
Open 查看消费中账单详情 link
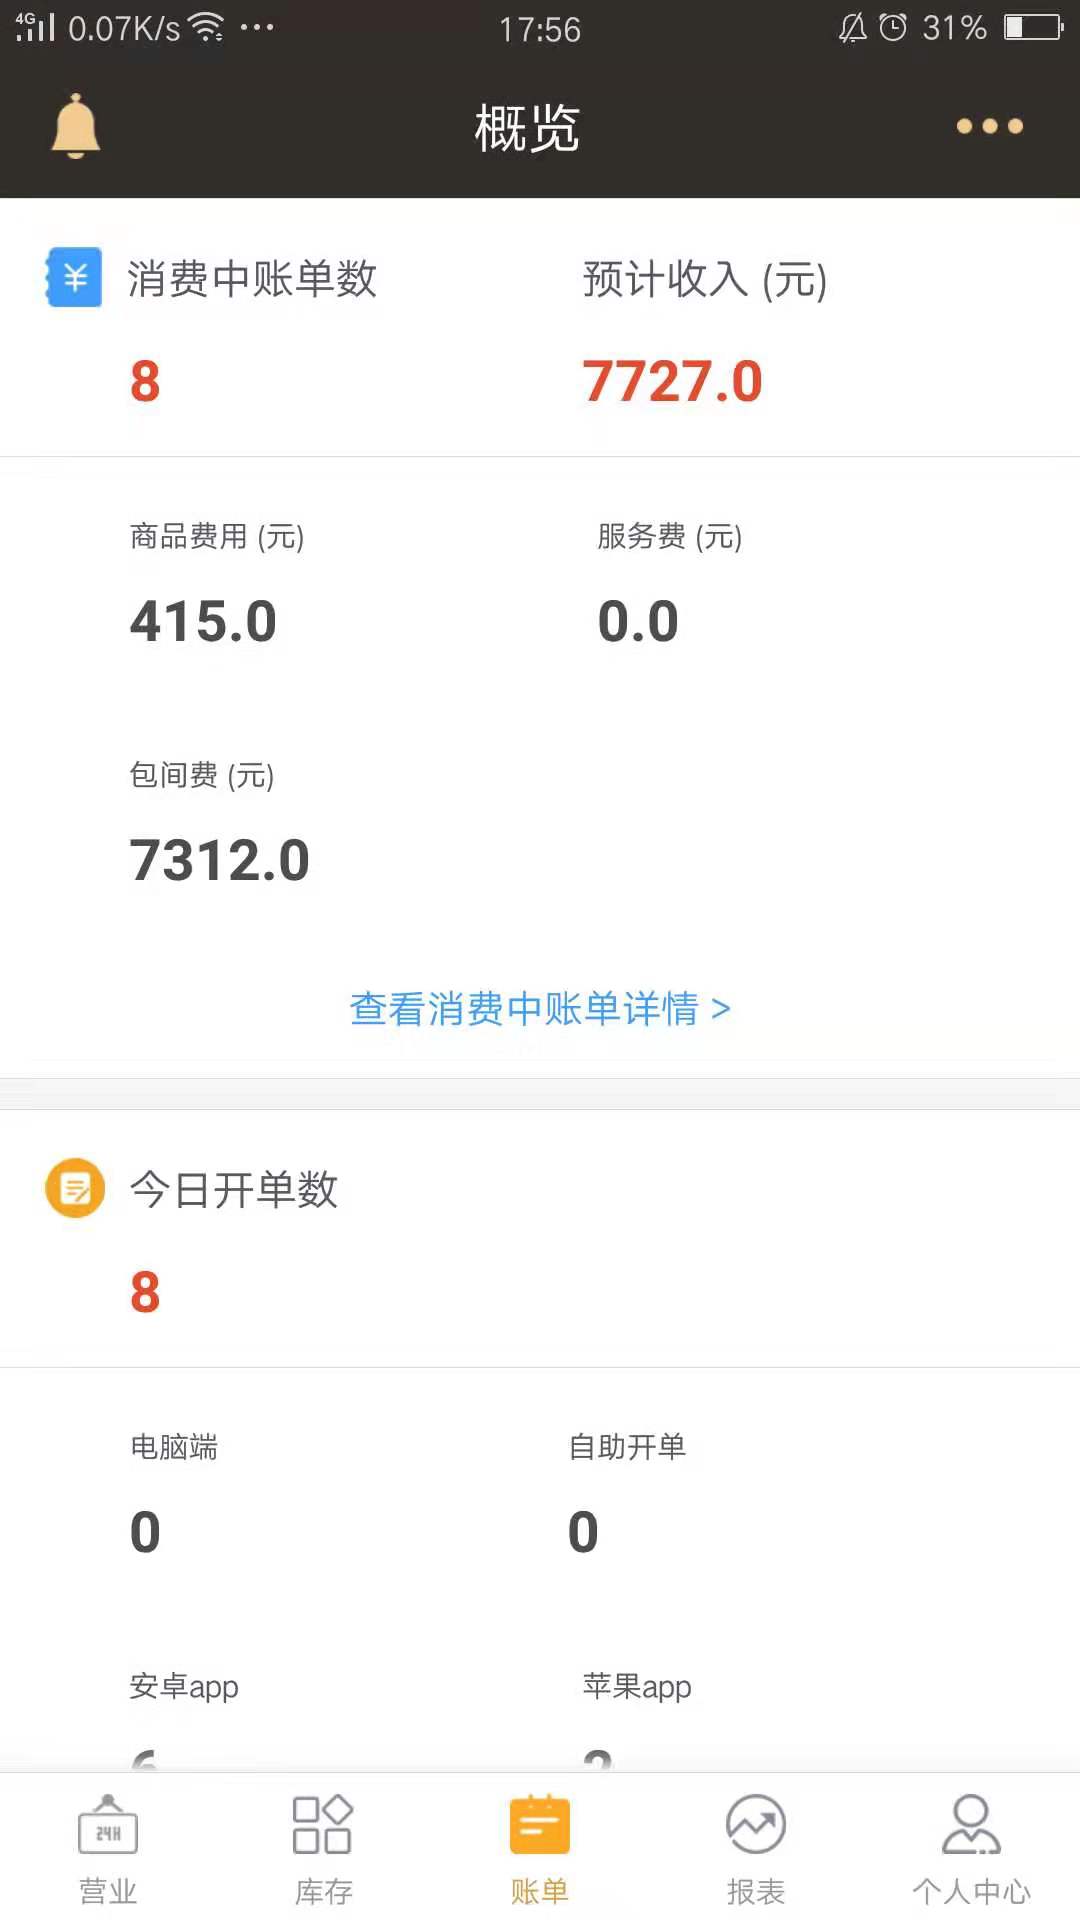coord(540,1009)
